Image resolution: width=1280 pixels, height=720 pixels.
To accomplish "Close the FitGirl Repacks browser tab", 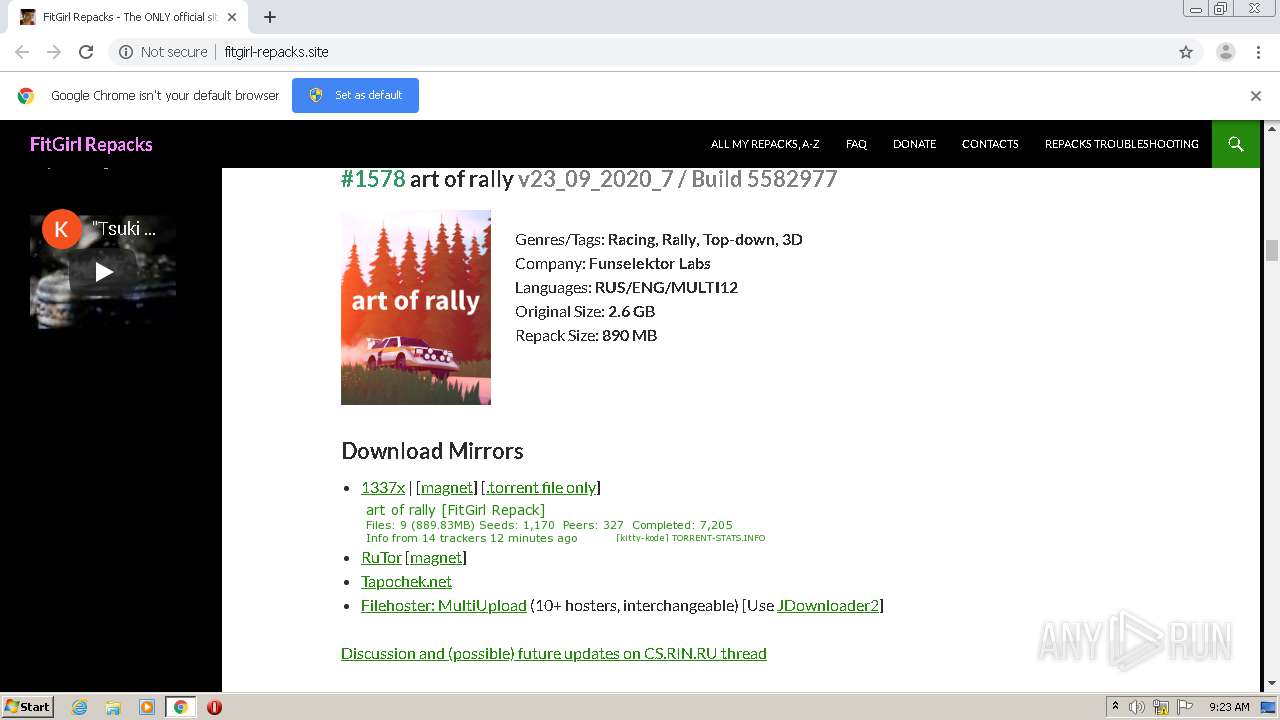I will 232,17.
